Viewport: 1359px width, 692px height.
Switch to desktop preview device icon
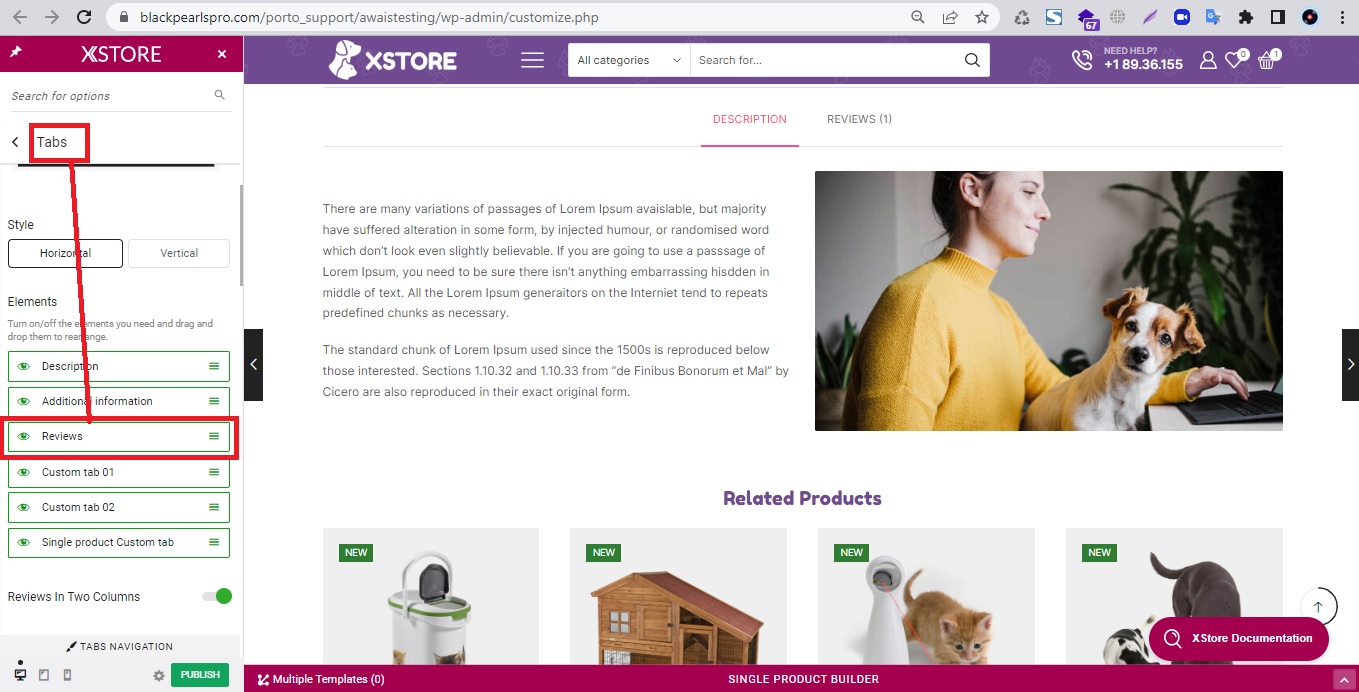tap(20, 675)
